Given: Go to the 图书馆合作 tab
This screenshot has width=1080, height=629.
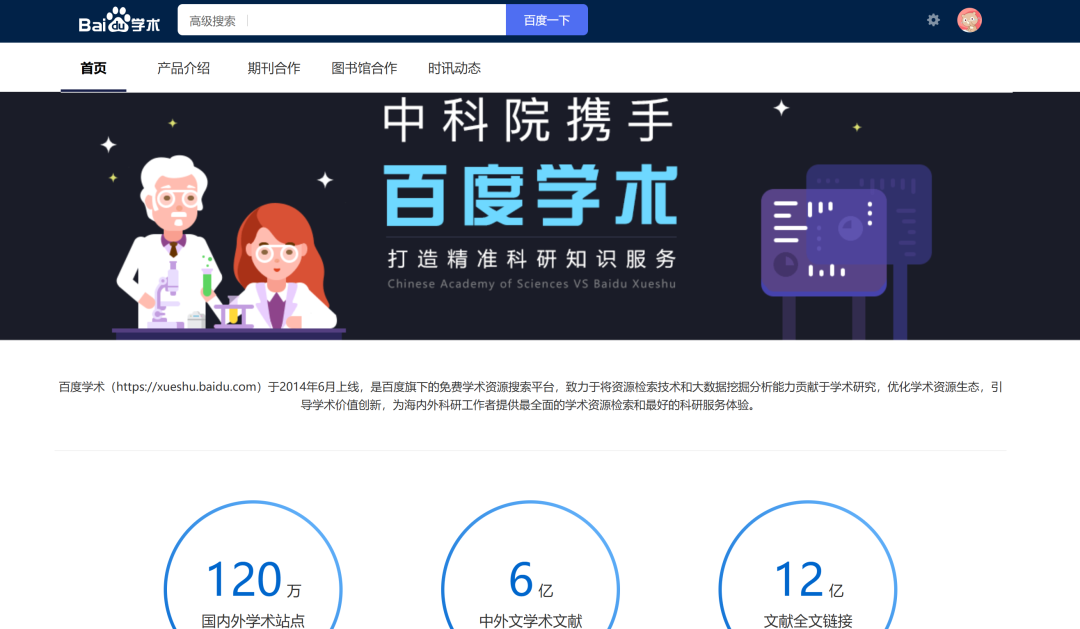Looking at the screenshot, I should [x=364, y=68].
